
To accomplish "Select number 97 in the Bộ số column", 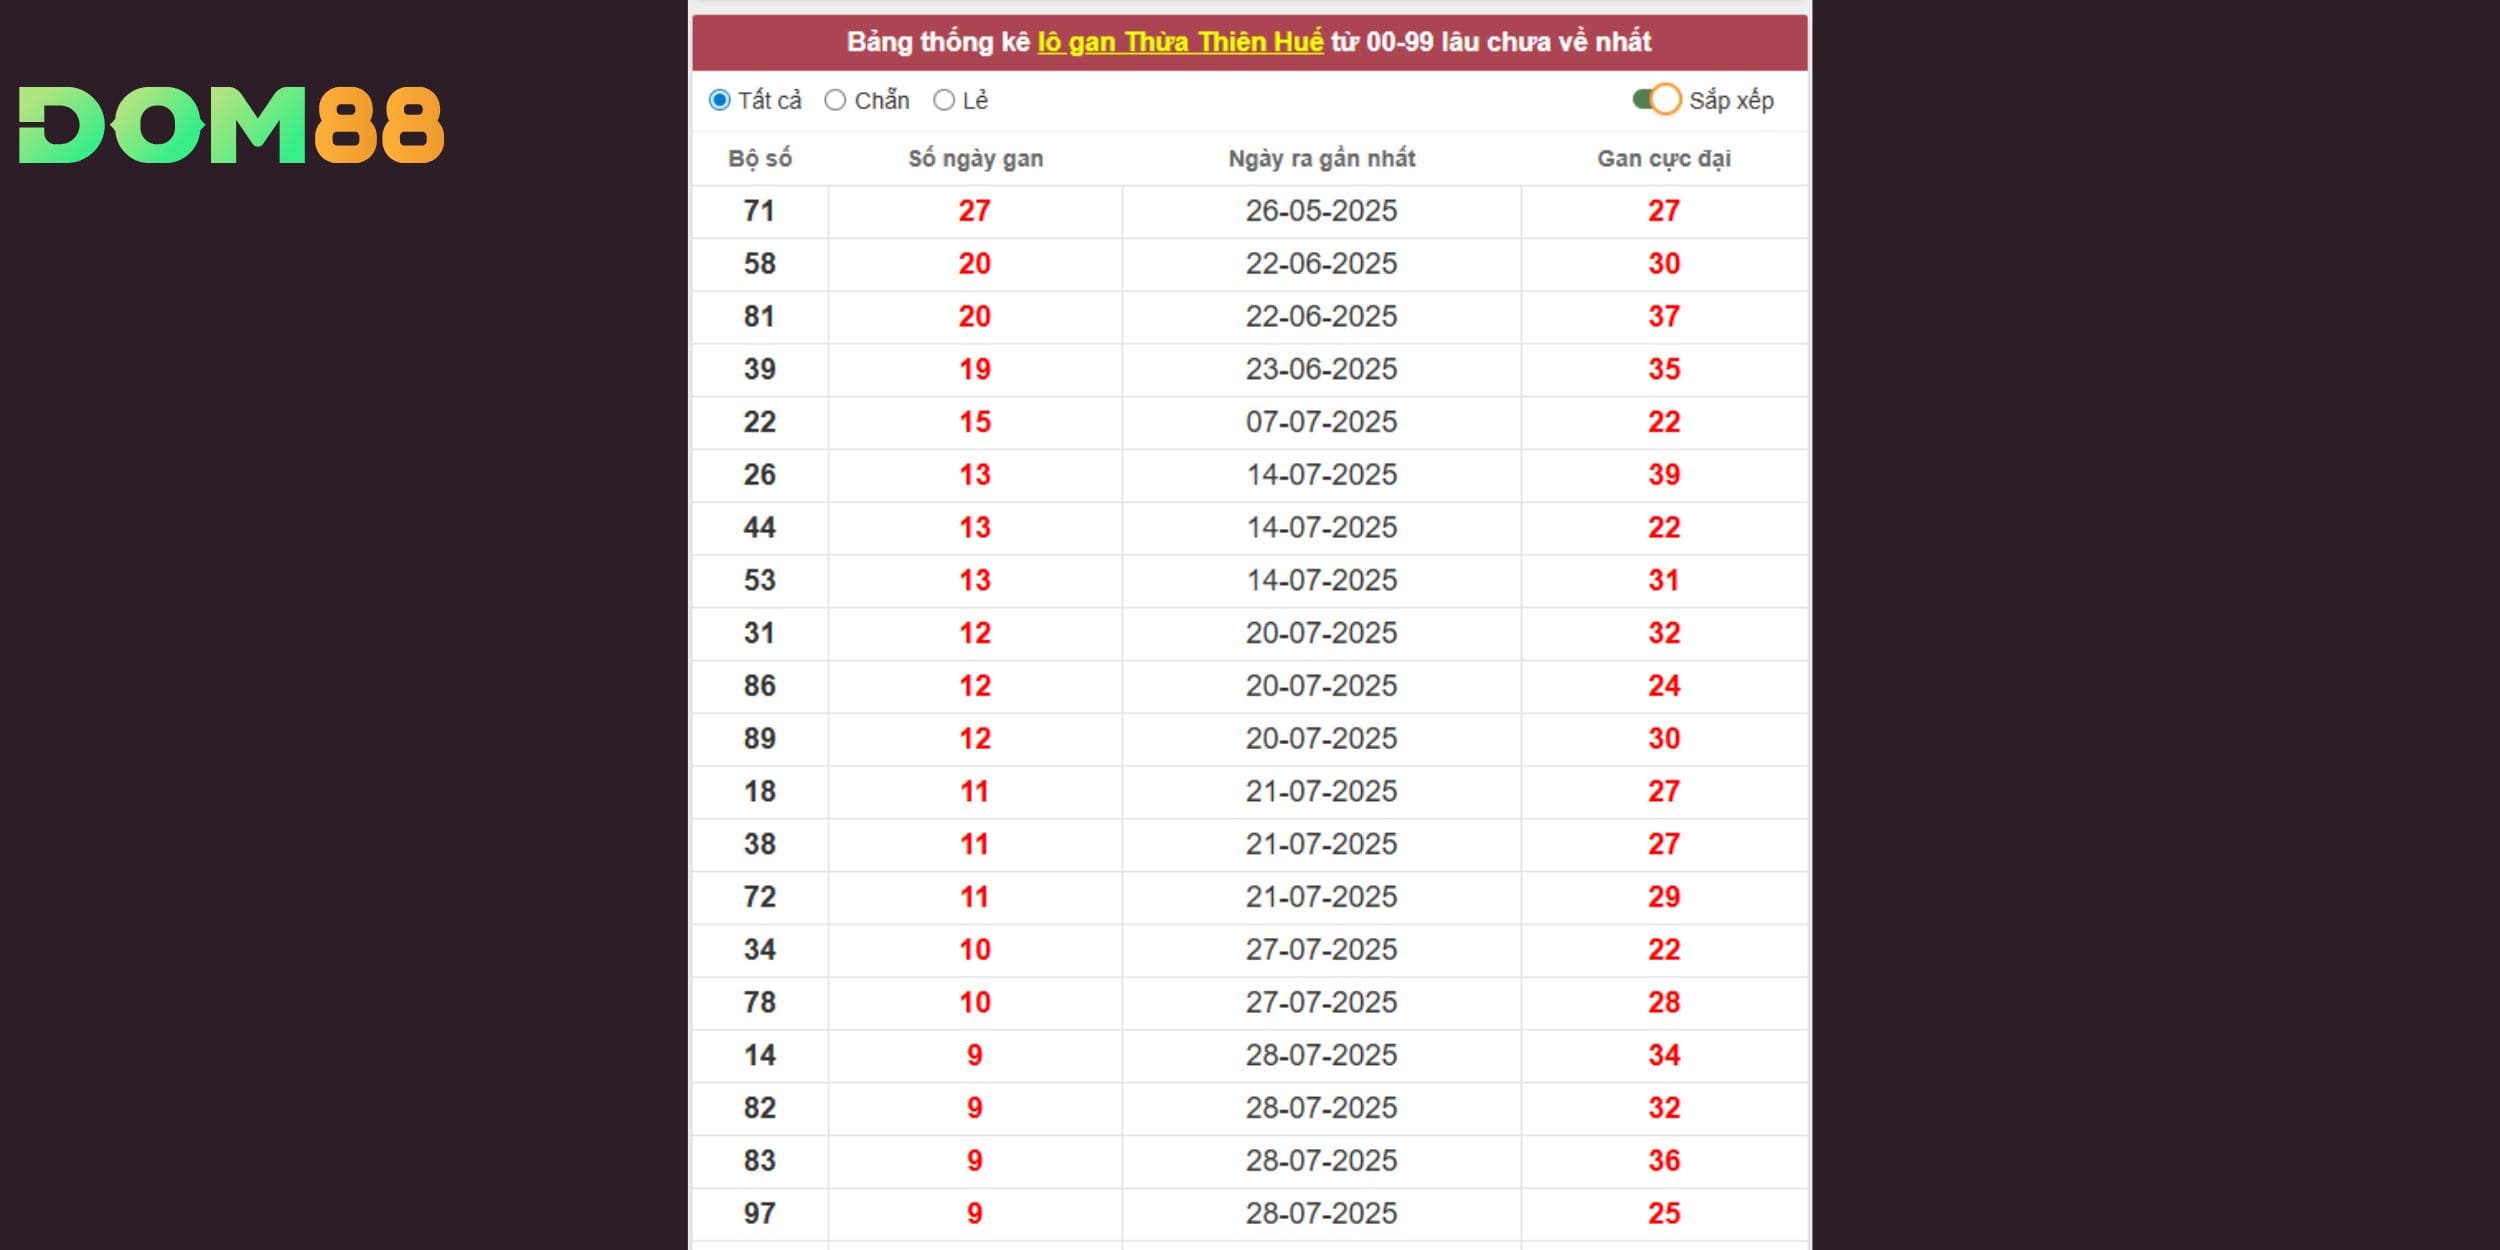I will tap(760, 1214).
